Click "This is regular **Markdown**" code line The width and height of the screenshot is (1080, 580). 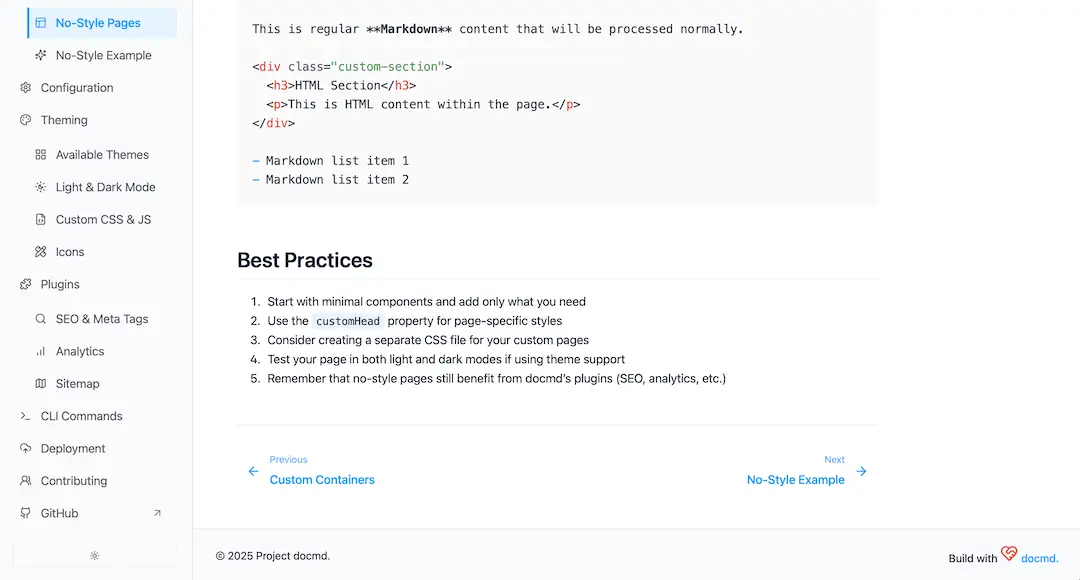pyautogui.click(x=497, y=29)
